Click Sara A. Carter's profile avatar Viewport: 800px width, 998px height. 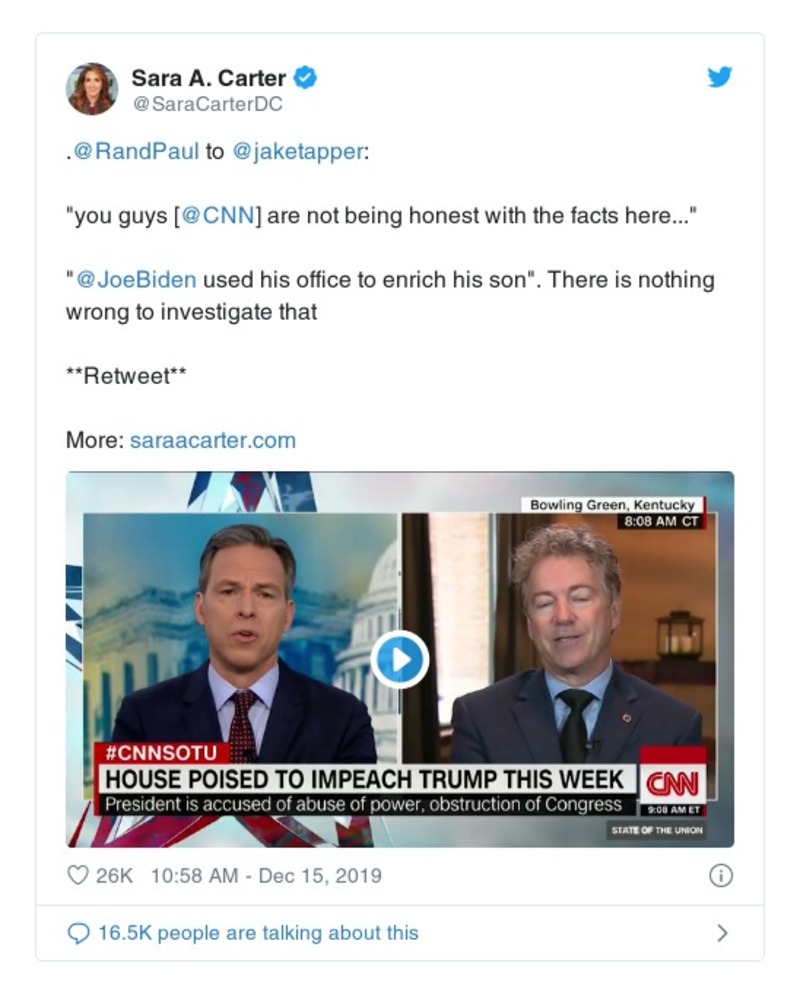(x=92, y=88)
